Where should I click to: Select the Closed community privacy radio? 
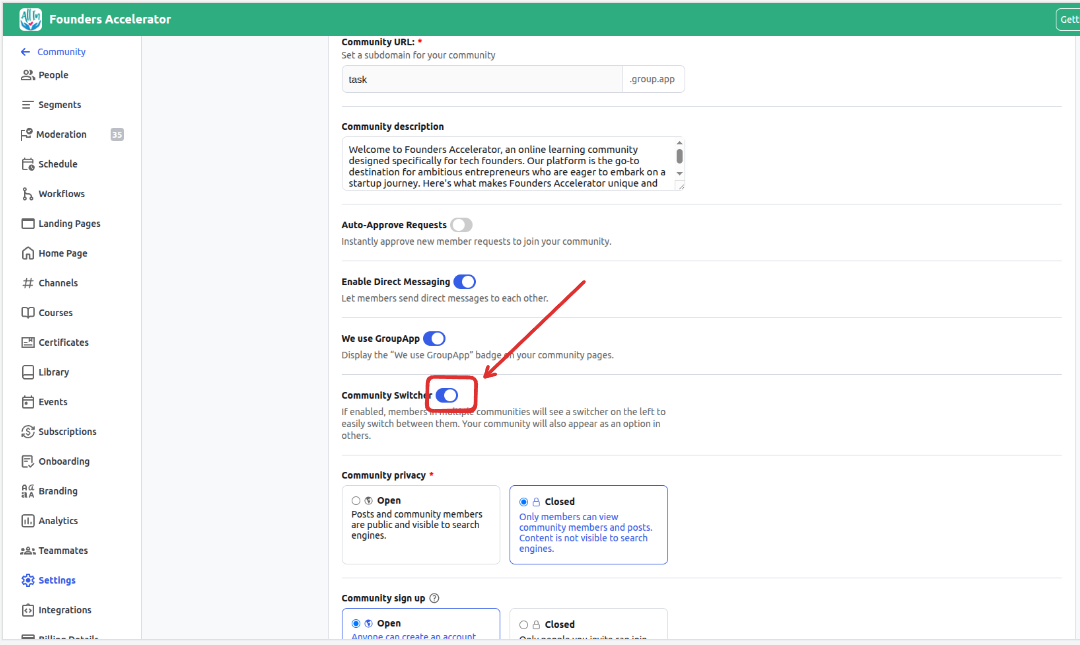click(523, 502)
